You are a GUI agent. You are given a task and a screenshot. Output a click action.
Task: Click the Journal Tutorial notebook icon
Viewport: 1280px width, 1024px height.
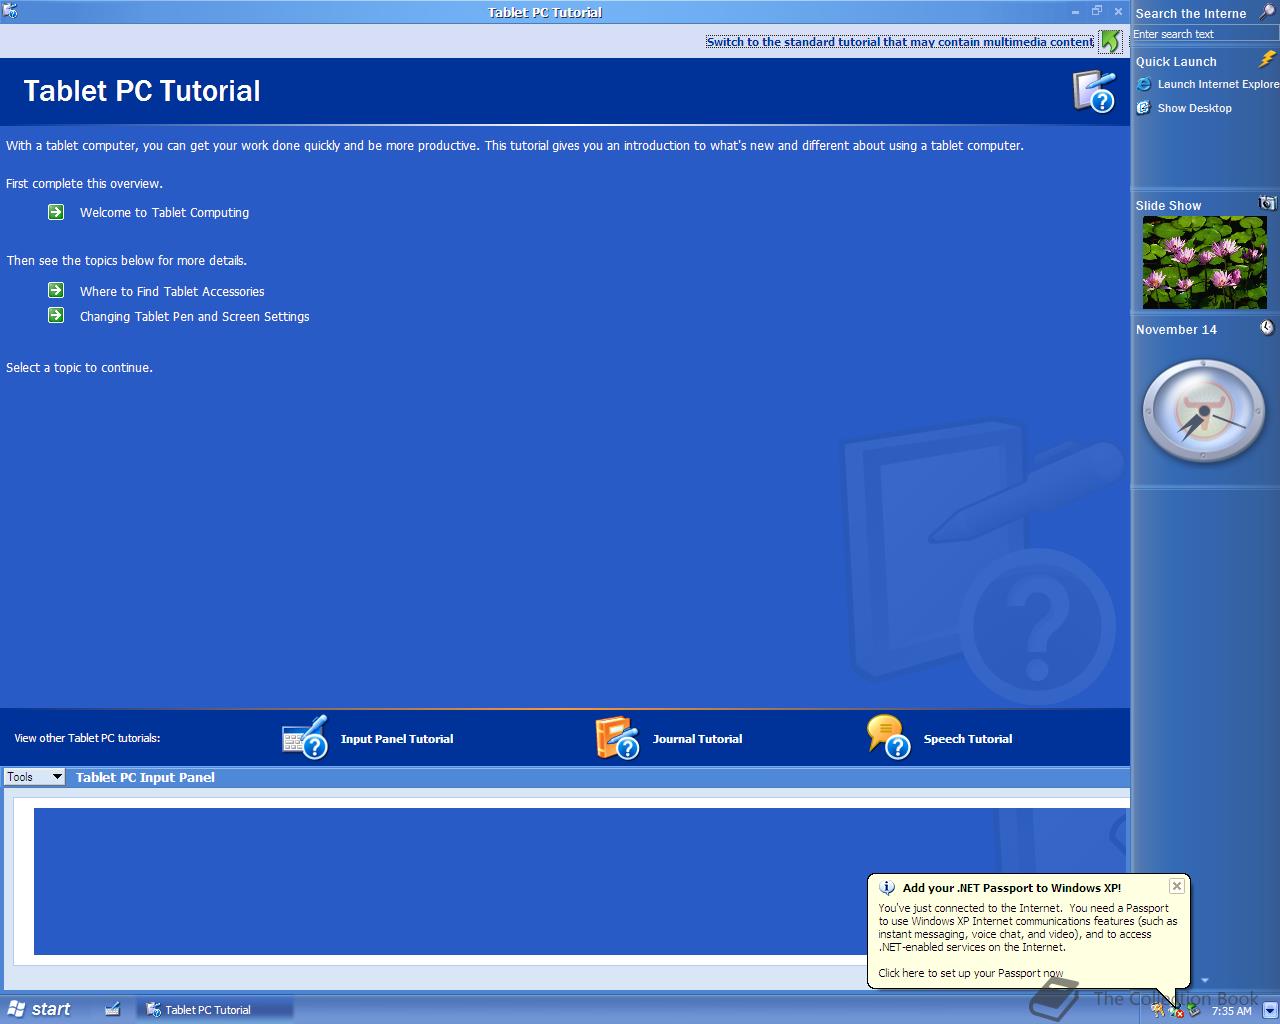(617, 737)
